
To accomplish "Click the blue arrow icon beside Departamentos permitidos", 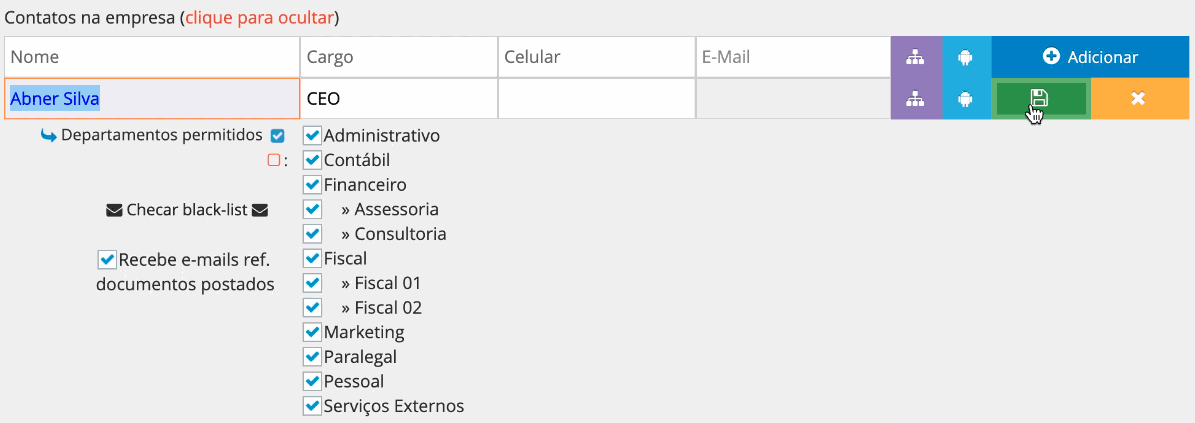I will 48,135.
